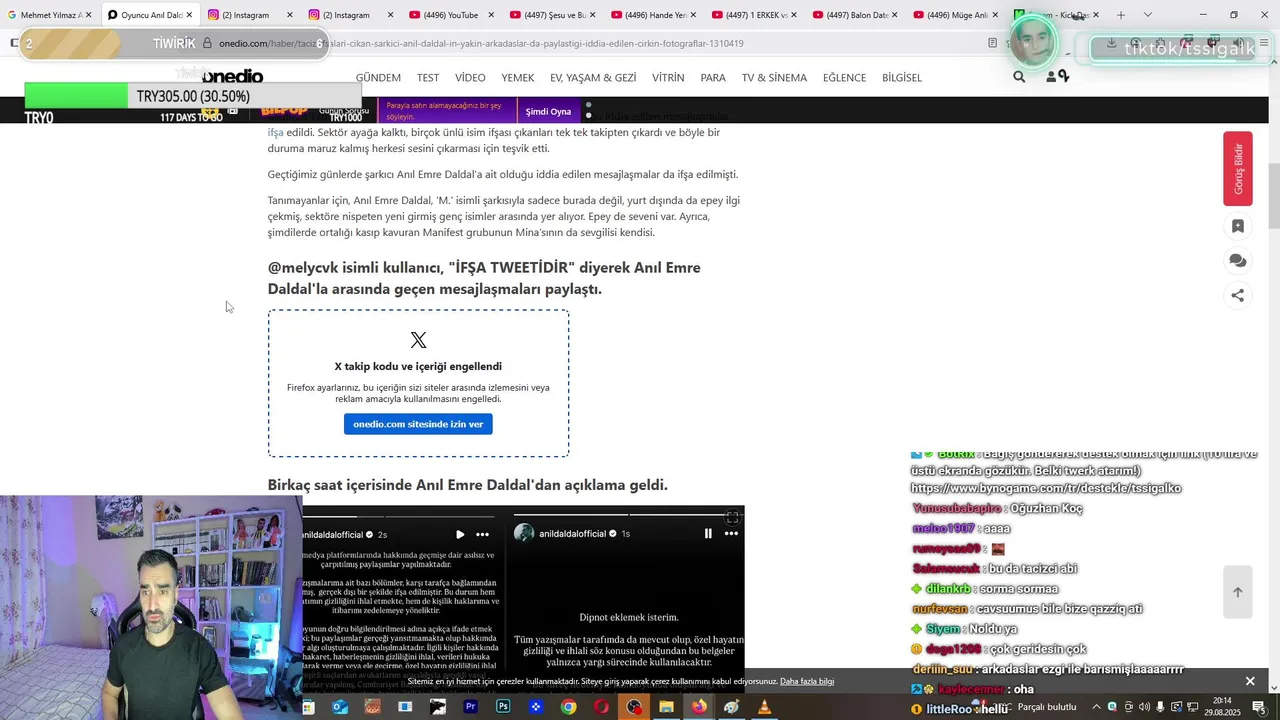Image resolution: width=1280 pixels, height=720 pixels.
Task: Open the comments speech bubble icon
Action: (1238, 261)
